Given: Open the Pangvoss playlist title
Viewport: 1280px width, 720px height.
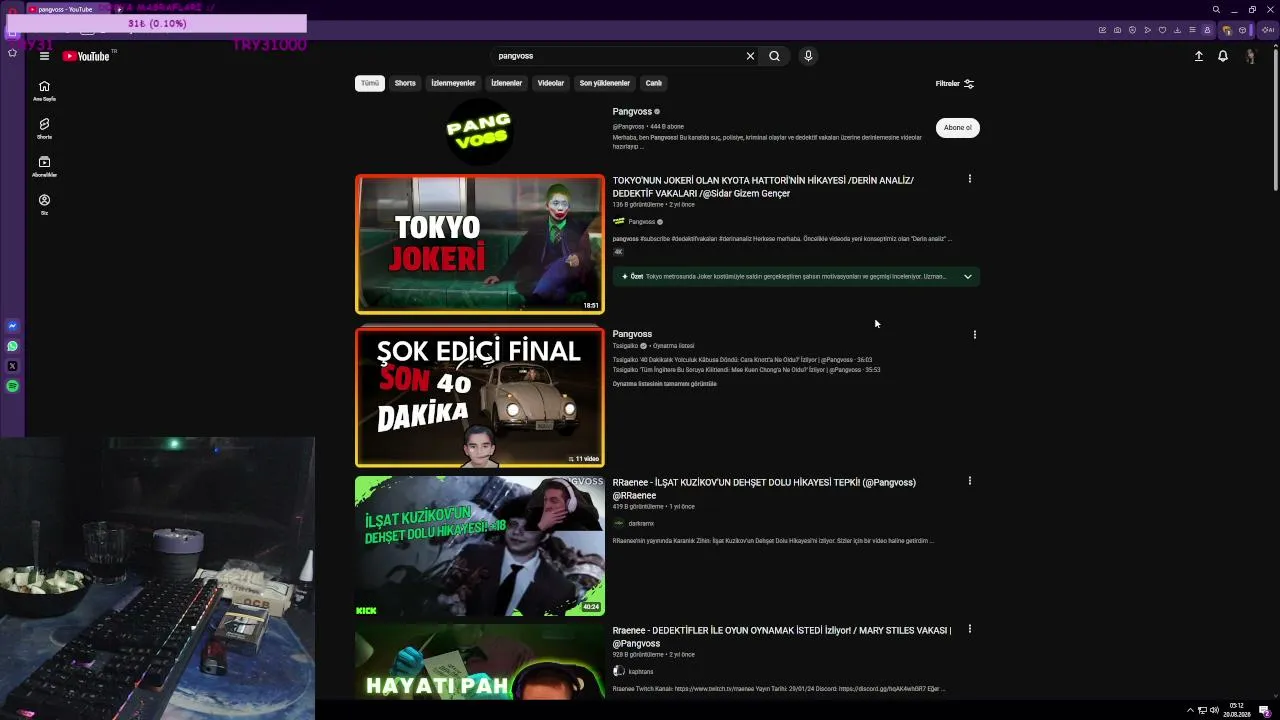Looking at the screenshot, I should click(x=632, y=334).
